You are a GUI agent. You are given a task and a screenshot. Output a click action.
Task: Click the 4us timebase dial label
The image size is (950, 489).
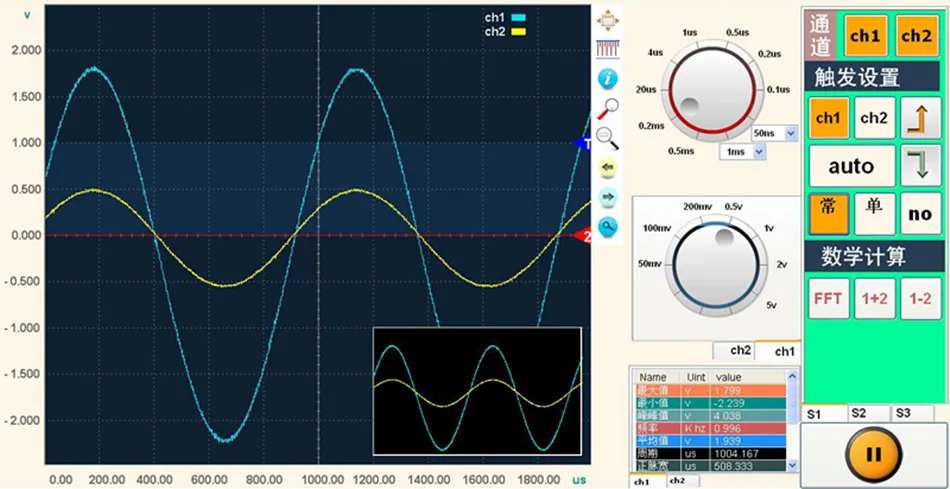pyautogui.click(x=655, y=53)
